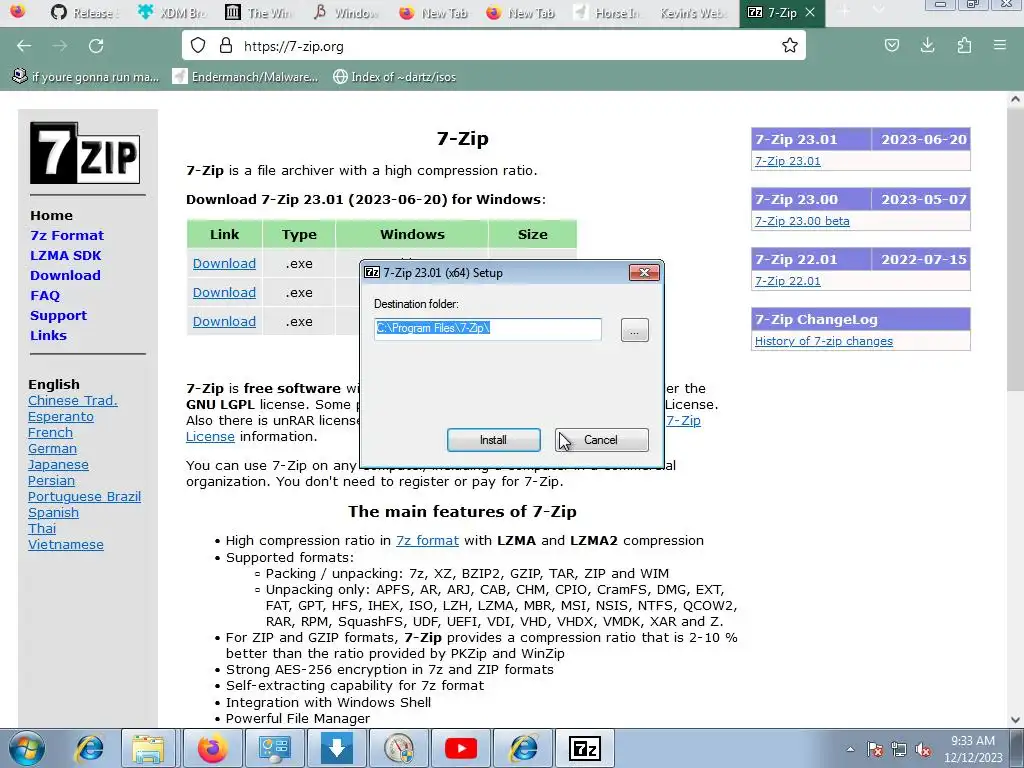
Task: Click the Install button in Setup
Action: point(493,440)
